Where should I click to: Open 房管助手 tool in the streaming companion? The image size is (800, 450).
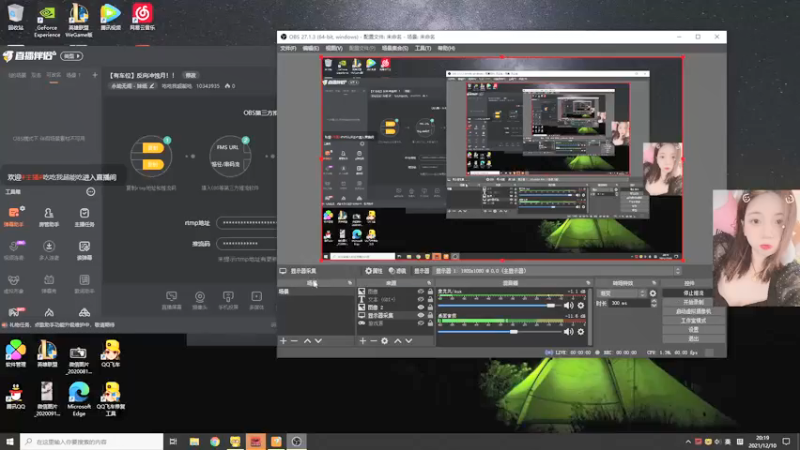tap(49, 217)
